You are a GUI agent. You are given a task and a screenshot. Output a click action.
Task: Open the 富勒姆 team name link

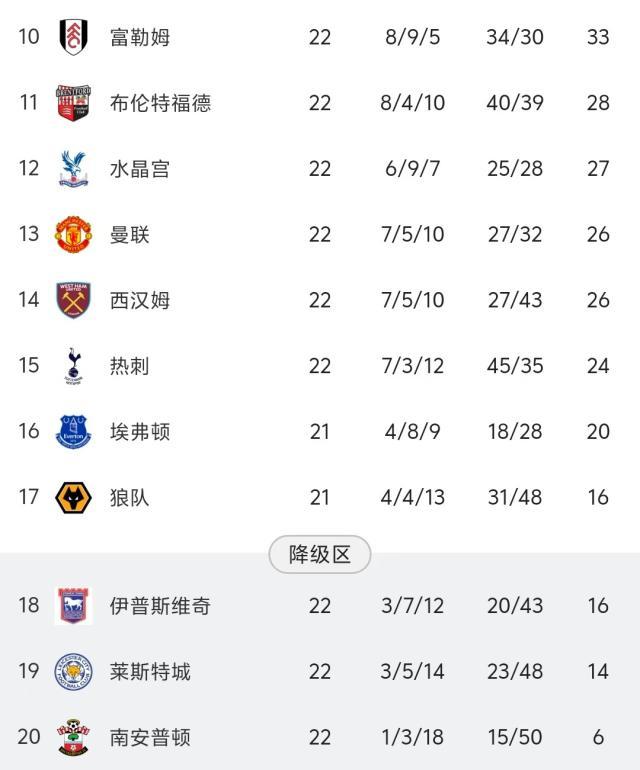[x=140, y=38]
